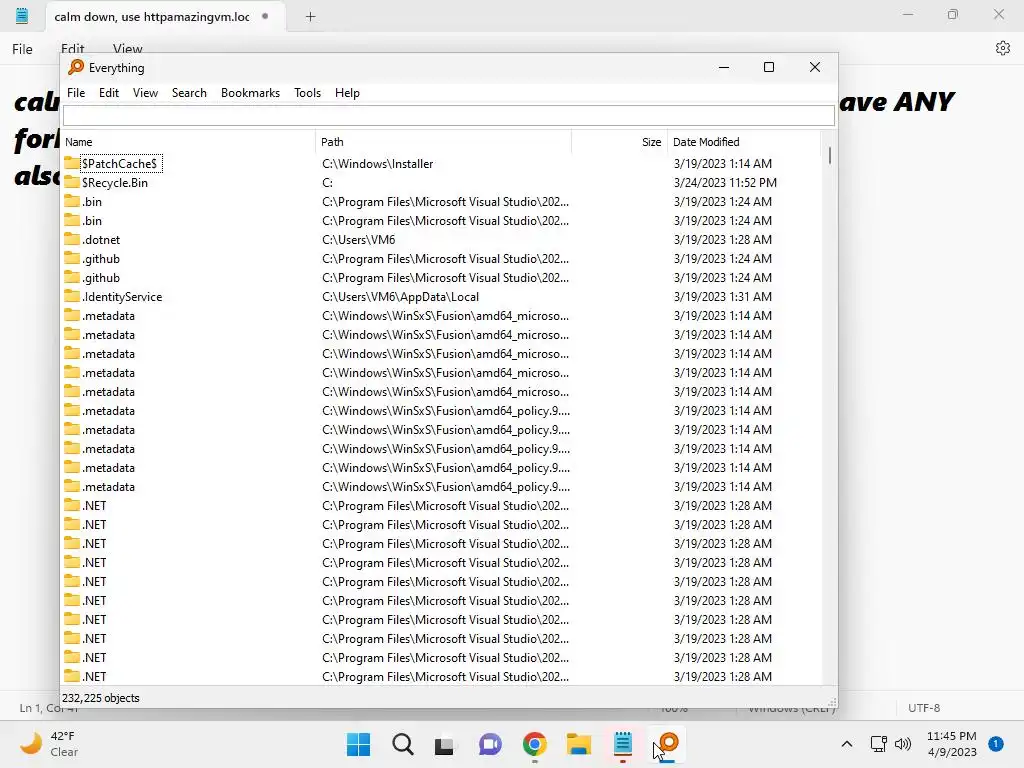This screenshot has width=1024, height=768.
Task: Switch to Notepad via the taskbar icon
Action: click(x=623, y=744)
